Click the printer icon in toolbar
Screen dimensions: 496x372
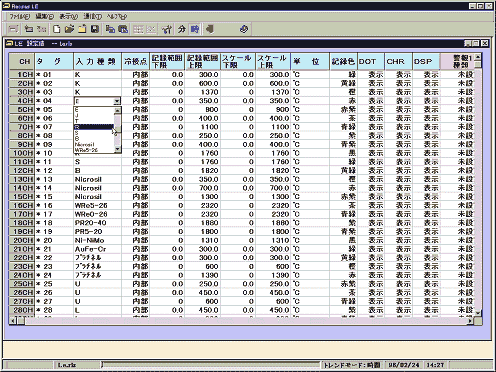pyautogui.click(x=13, y=29)
